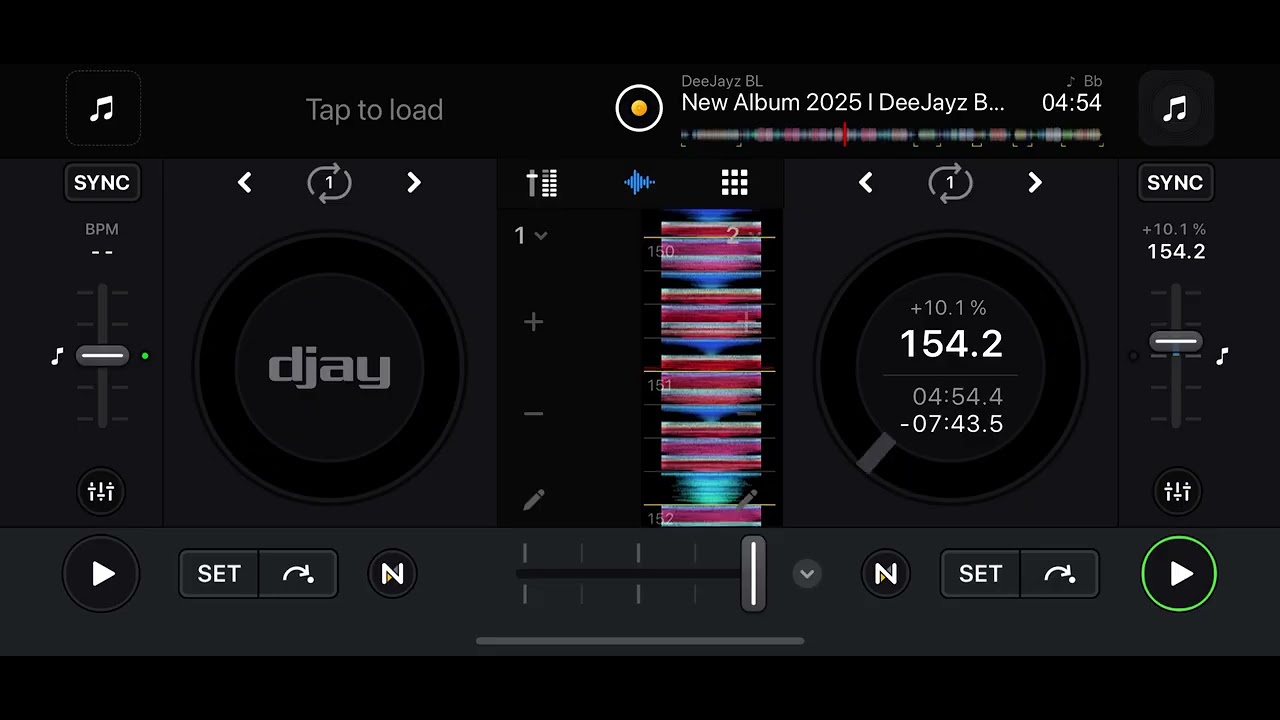Jump to cue on left deck
Image resolution: width=1280 pixels, height=720 pixels.
298,574
